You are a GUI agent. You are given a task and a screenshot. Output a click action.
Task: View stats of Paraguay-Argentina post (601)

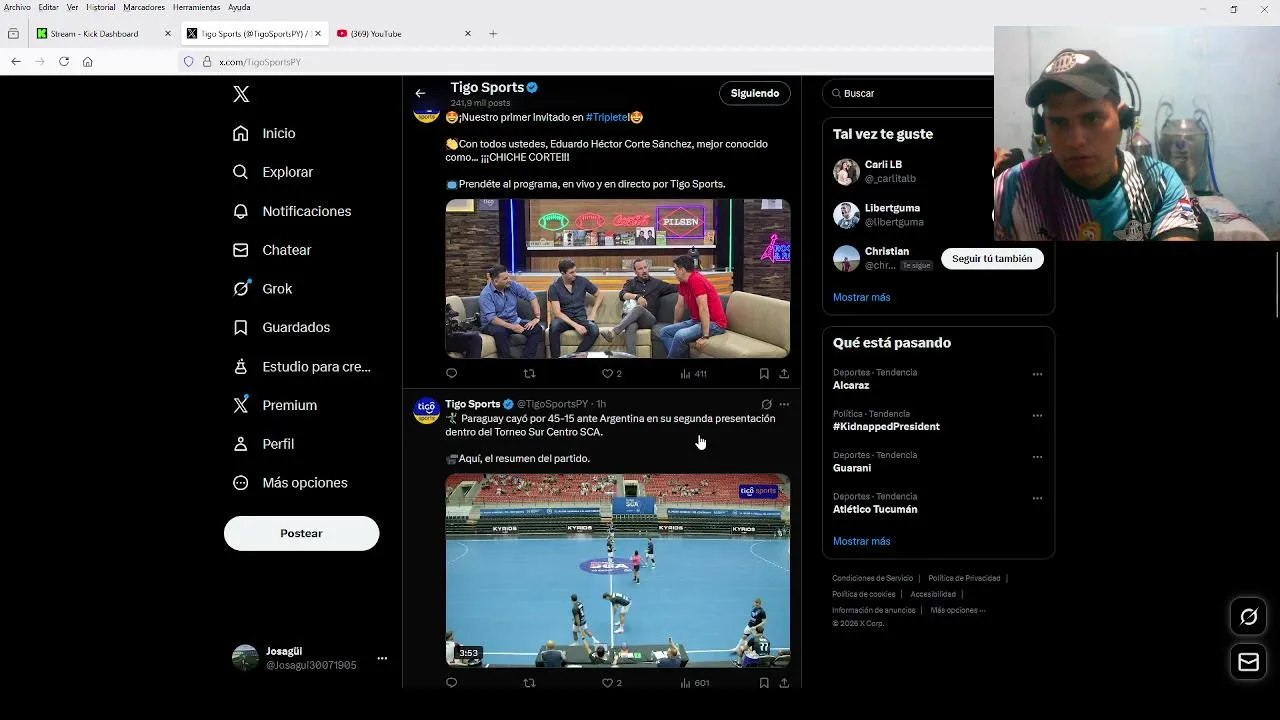[694, 683]
